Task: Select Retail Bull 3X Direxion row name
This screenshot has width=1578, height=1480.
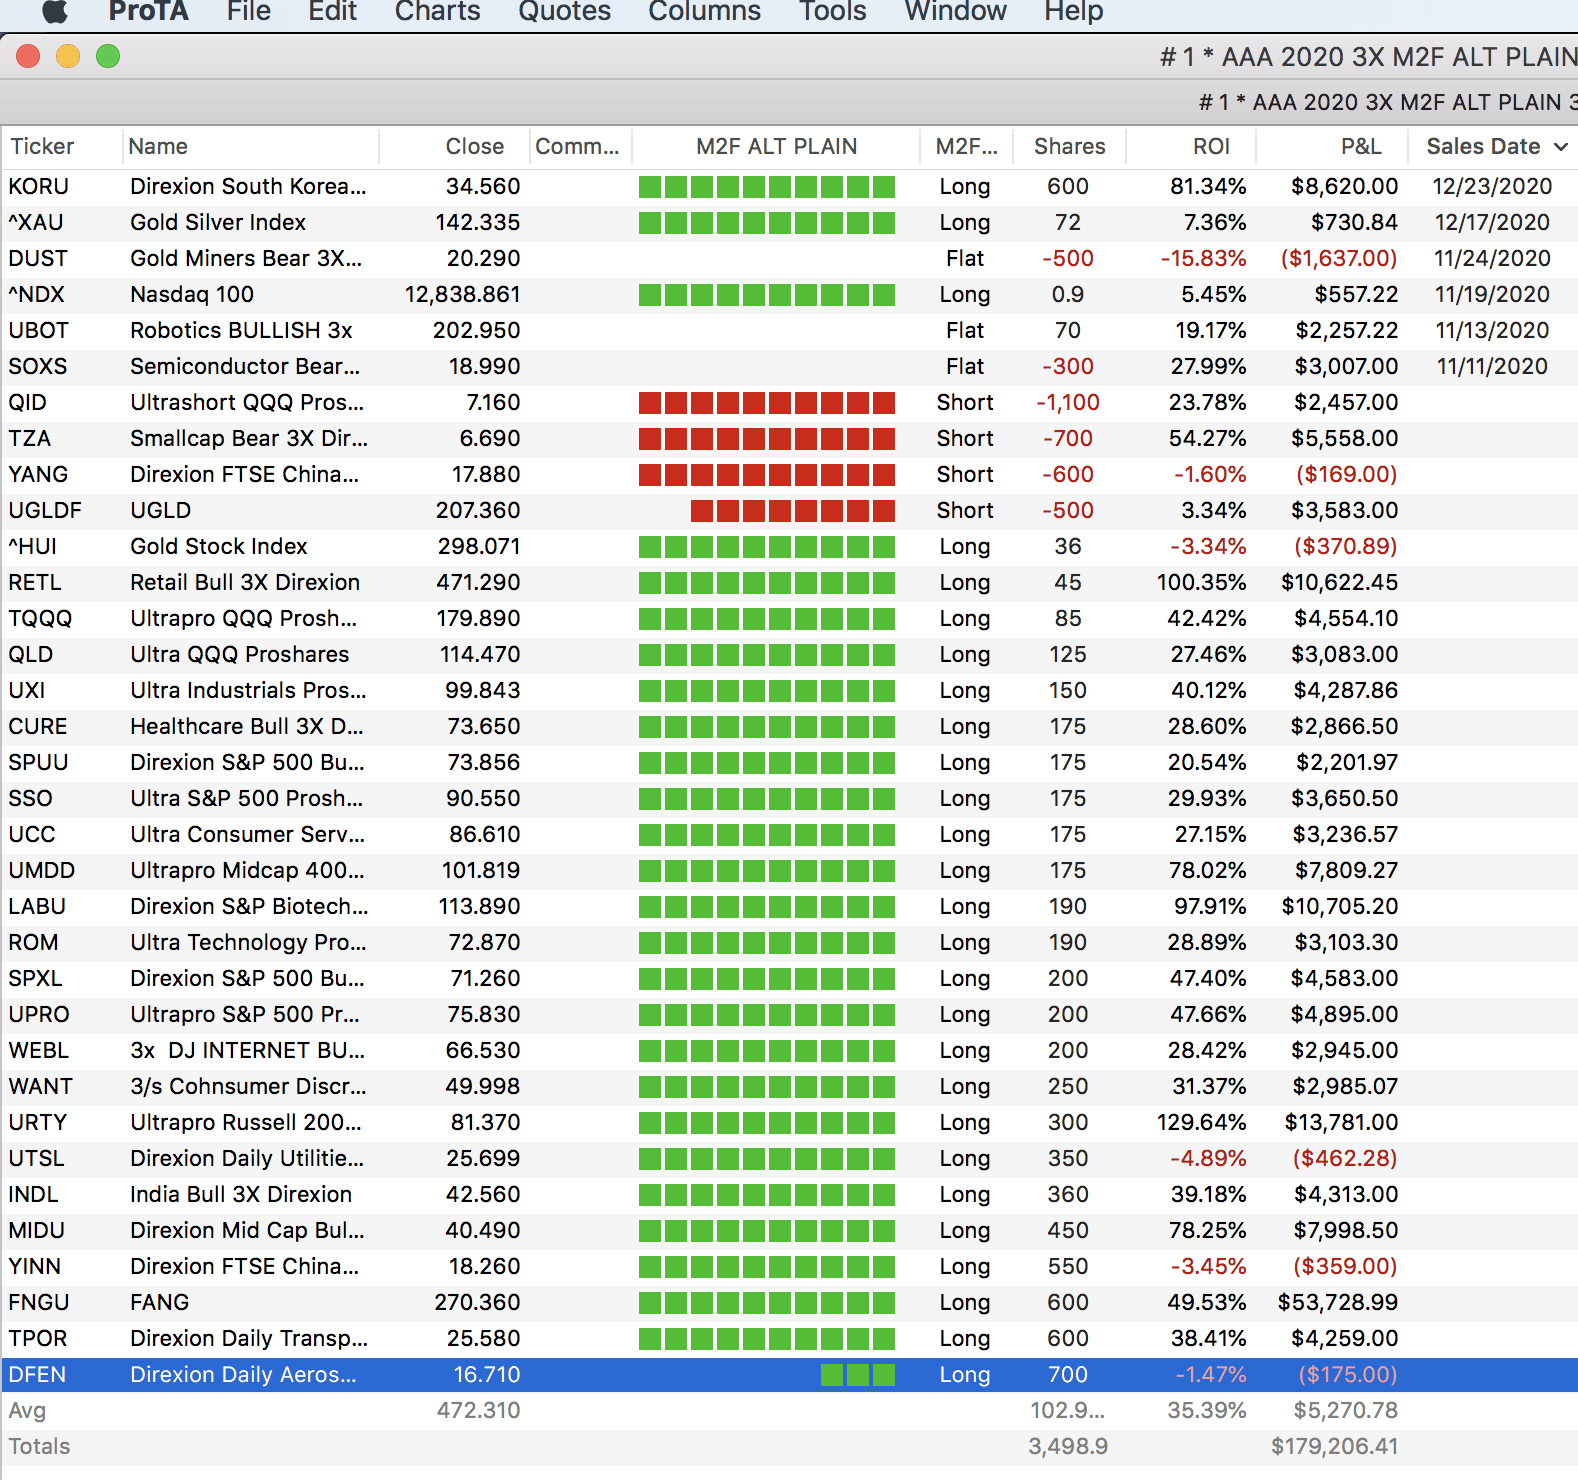Action: 245,582
